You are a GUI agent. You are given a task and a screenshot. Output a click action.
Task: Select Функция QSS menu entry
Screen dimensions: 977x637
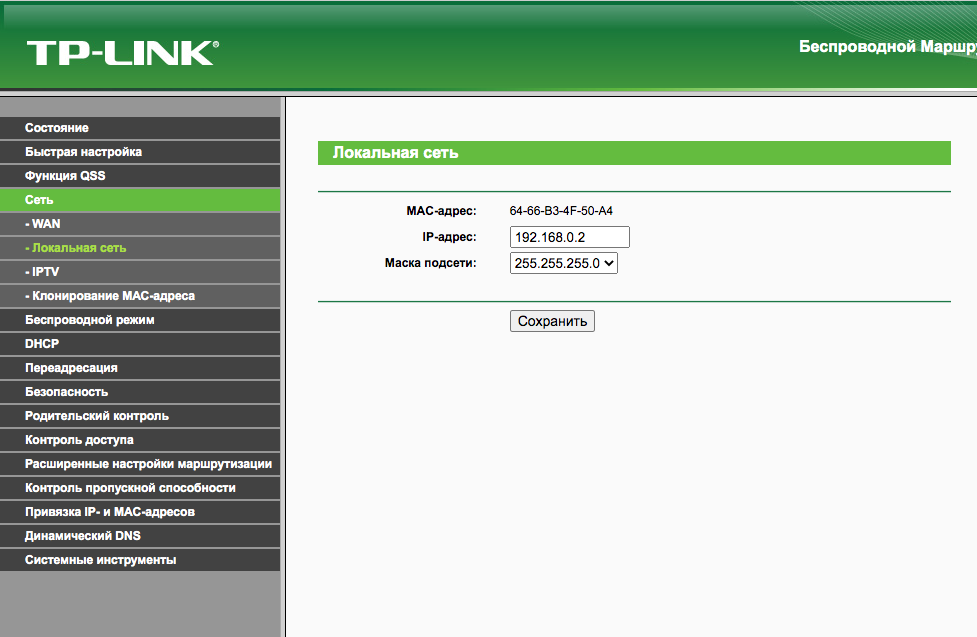click(x=140, y=176)
